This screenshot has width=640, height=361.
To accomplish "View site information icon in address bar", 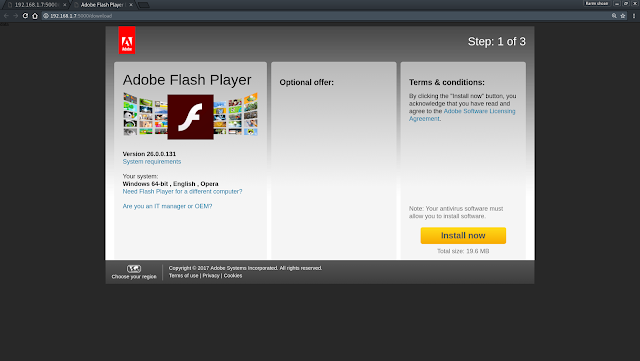I will (46, 16).
